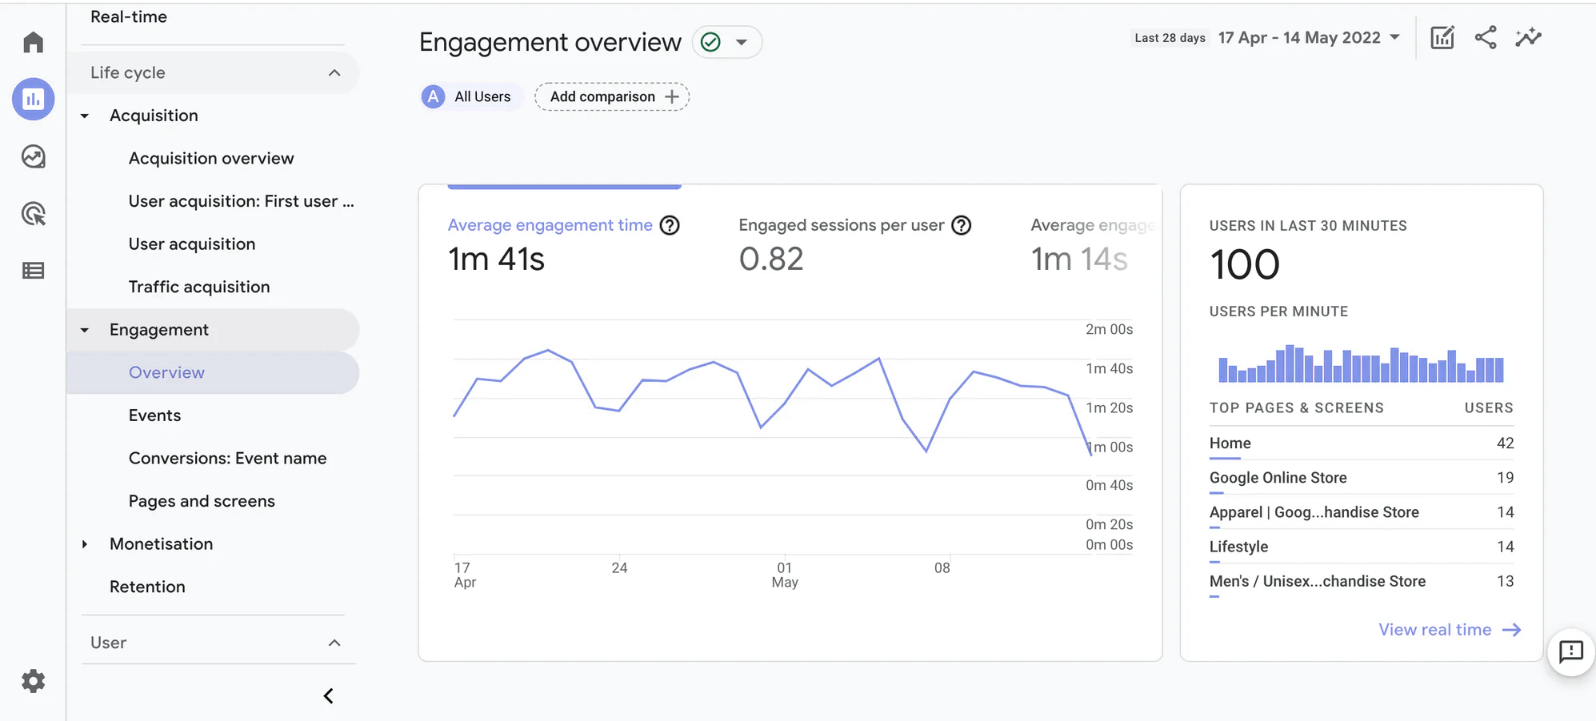The width and height of the screenshot is (1596, 721).
Task: Collapse the Life cycle section
Action: click(335, 73)
